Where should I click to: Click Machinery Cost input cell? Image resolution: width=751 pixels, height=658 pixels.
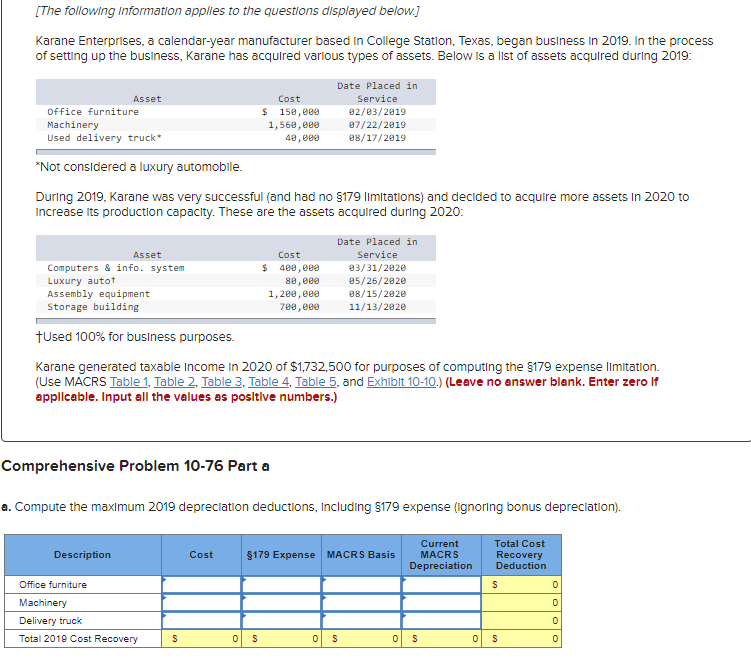pyautogui.click(x=201, y=602)
